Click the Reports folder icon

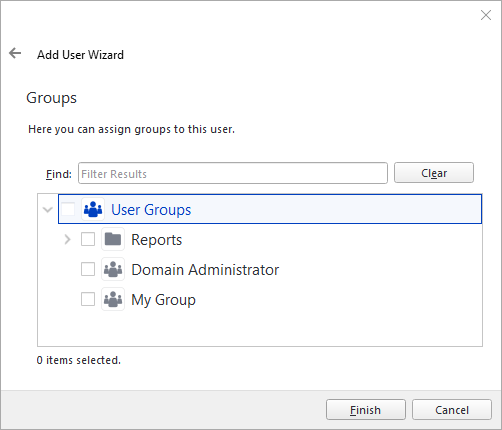coord(113,239)
